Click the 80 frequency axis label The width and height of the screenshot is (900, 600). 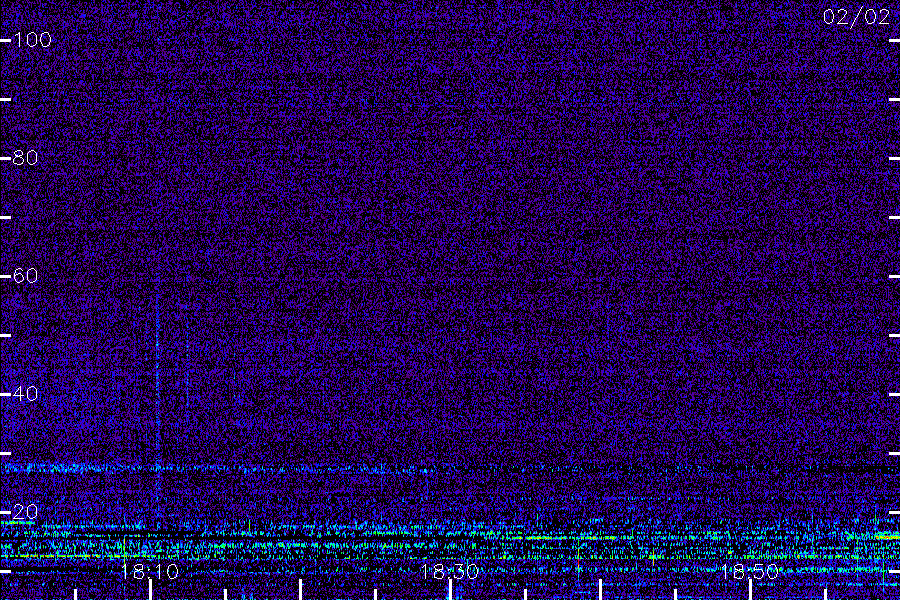pos(25,158)
